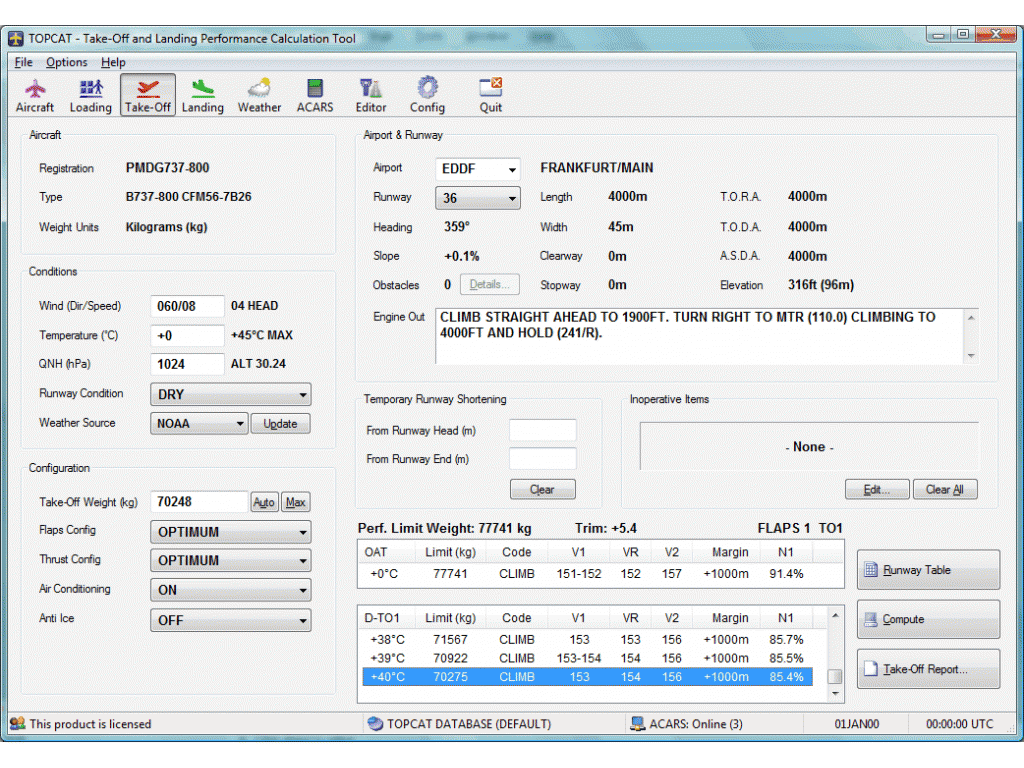The image size is (1024, 768).
Task: Click the weather Update button
Action: 280,424
